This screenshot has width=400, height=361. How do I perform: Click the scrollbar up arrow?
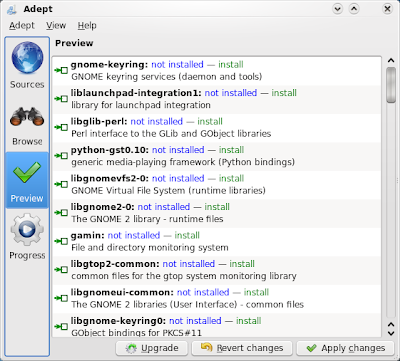391,61
